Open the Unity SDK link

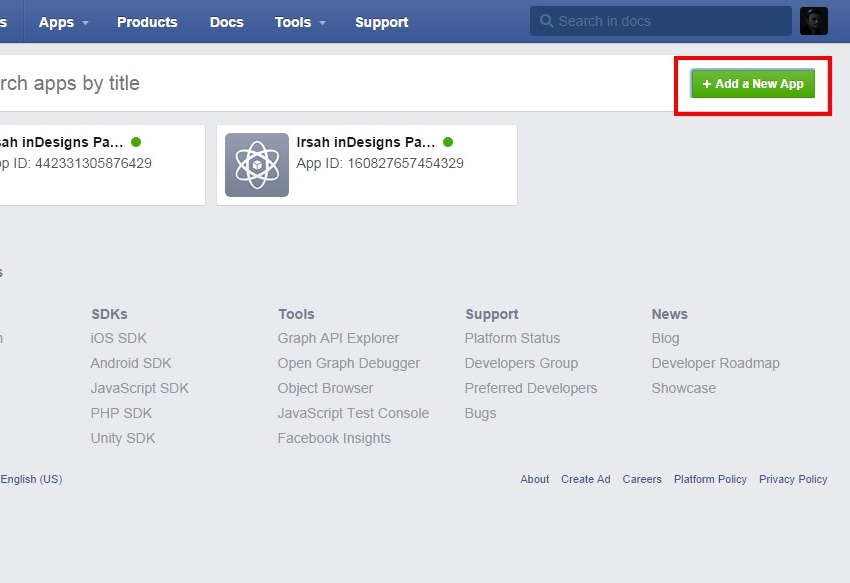(x=123, y=438)
